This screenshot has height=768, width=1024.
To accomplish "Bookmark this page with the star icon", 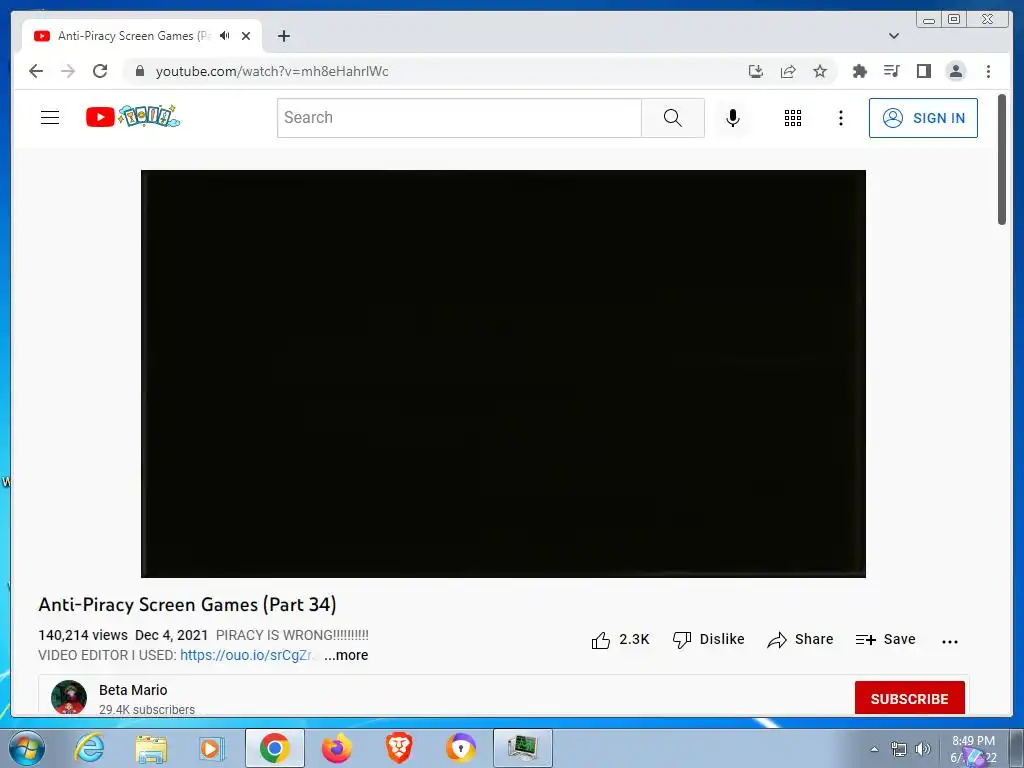I will pyautogui.click(x=820, y=71).
